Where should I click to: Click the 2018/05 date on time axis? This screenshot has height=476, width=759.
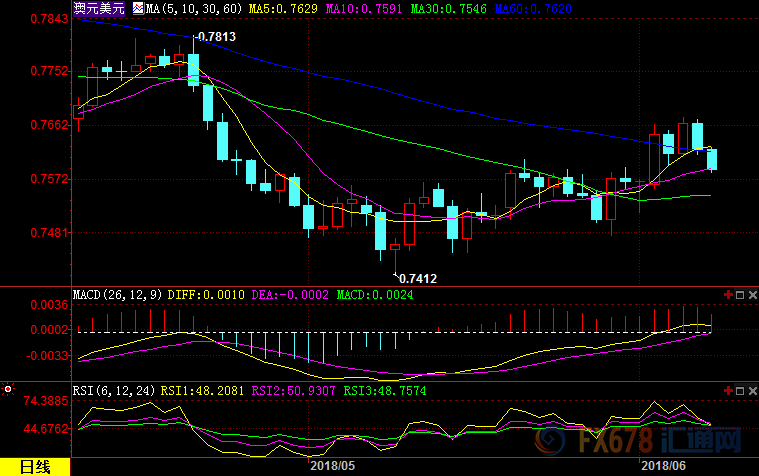[x=332, y=466]
